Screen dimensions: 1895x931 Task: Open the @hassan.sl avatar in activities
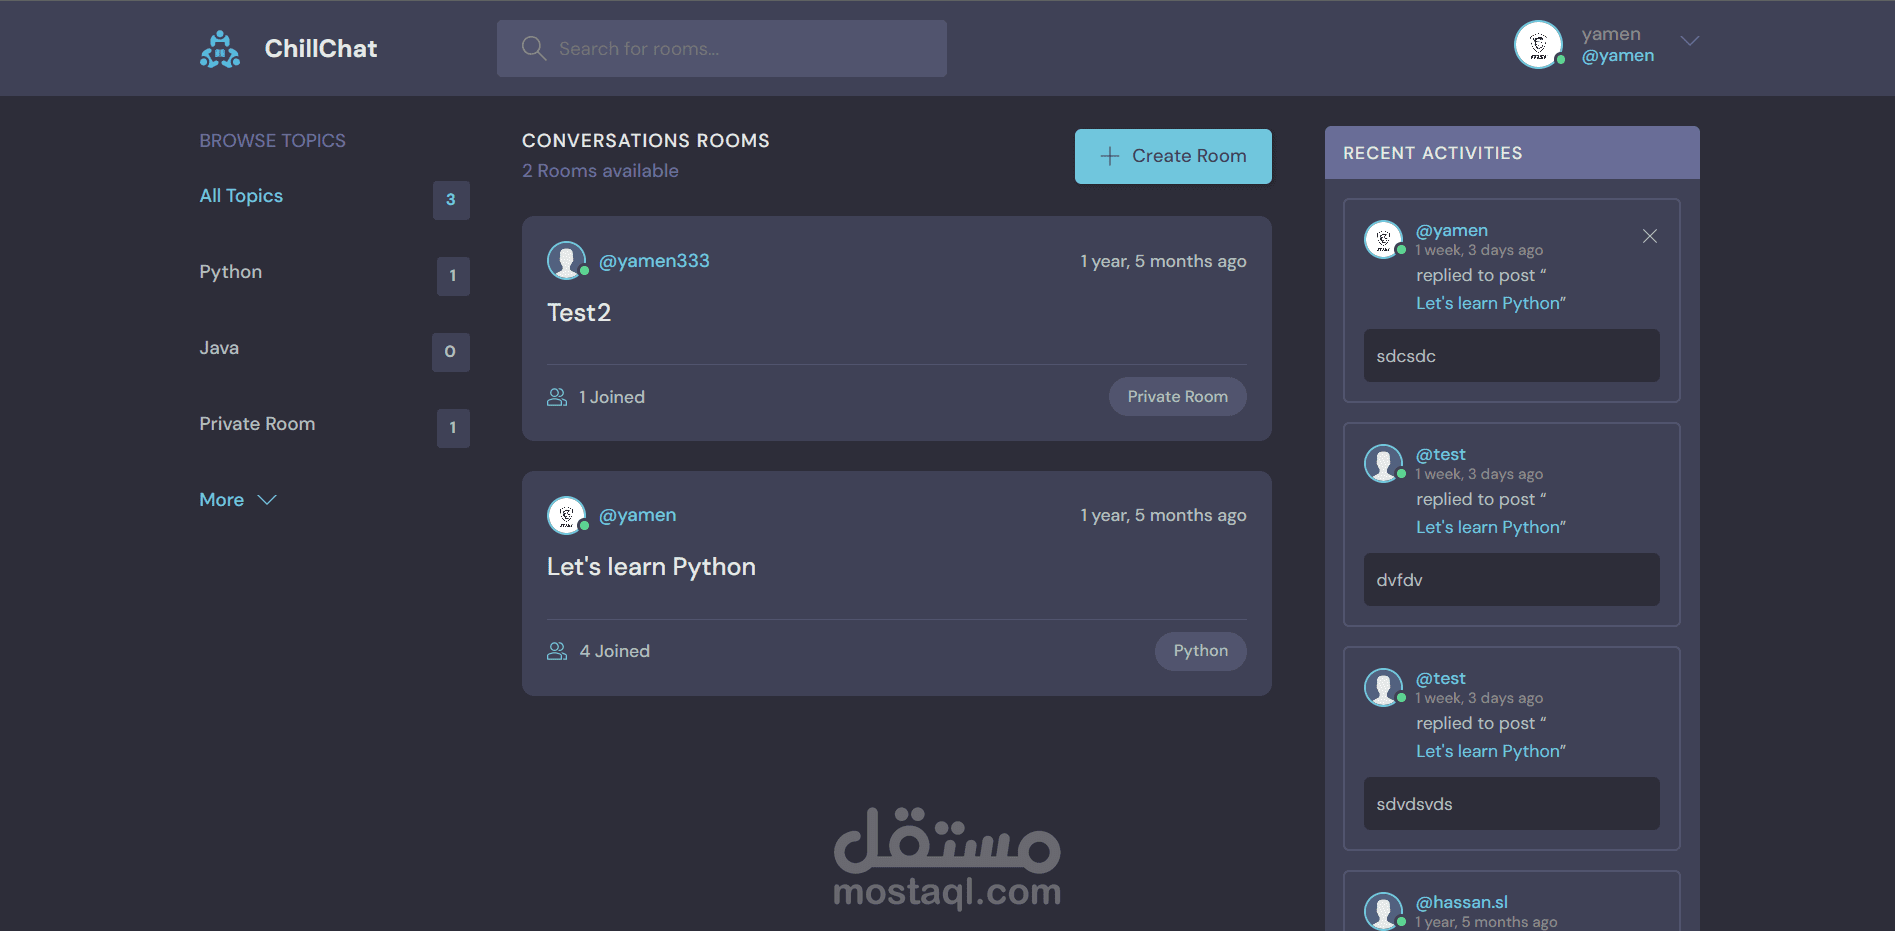[1384, 911]
